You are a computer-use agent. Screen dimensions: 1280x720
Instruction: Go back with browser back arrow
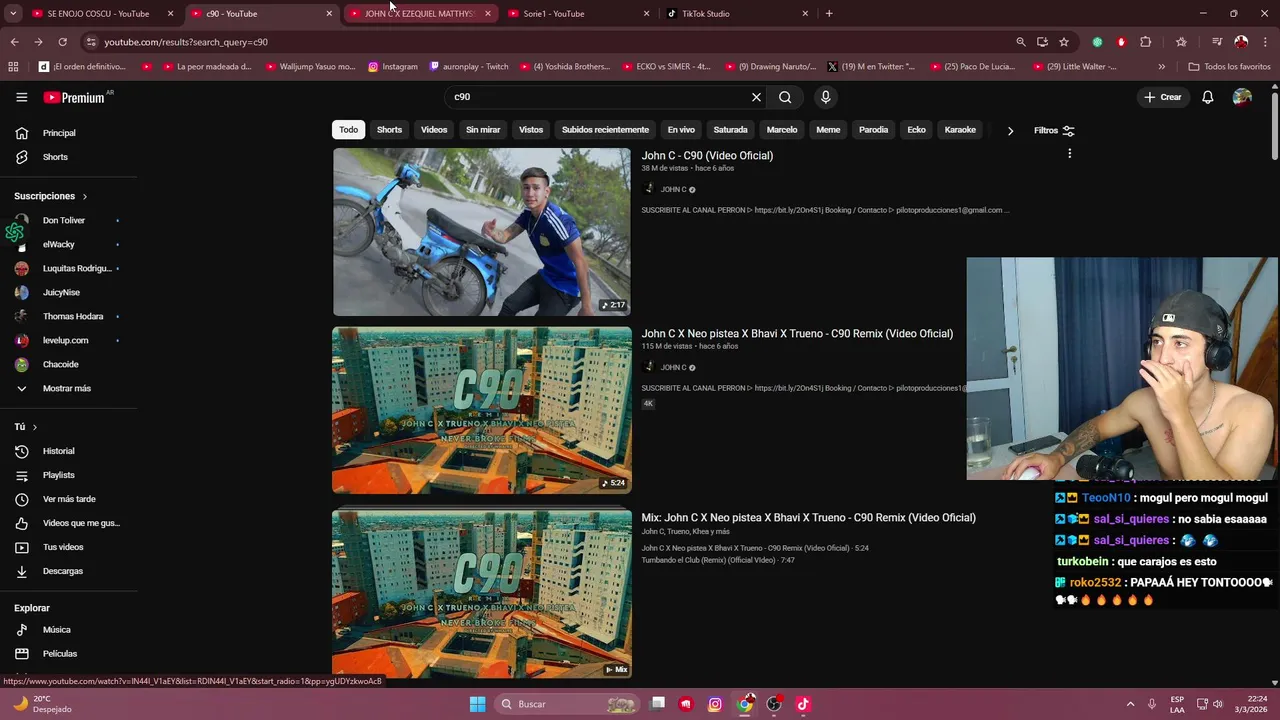click(14, 42)
